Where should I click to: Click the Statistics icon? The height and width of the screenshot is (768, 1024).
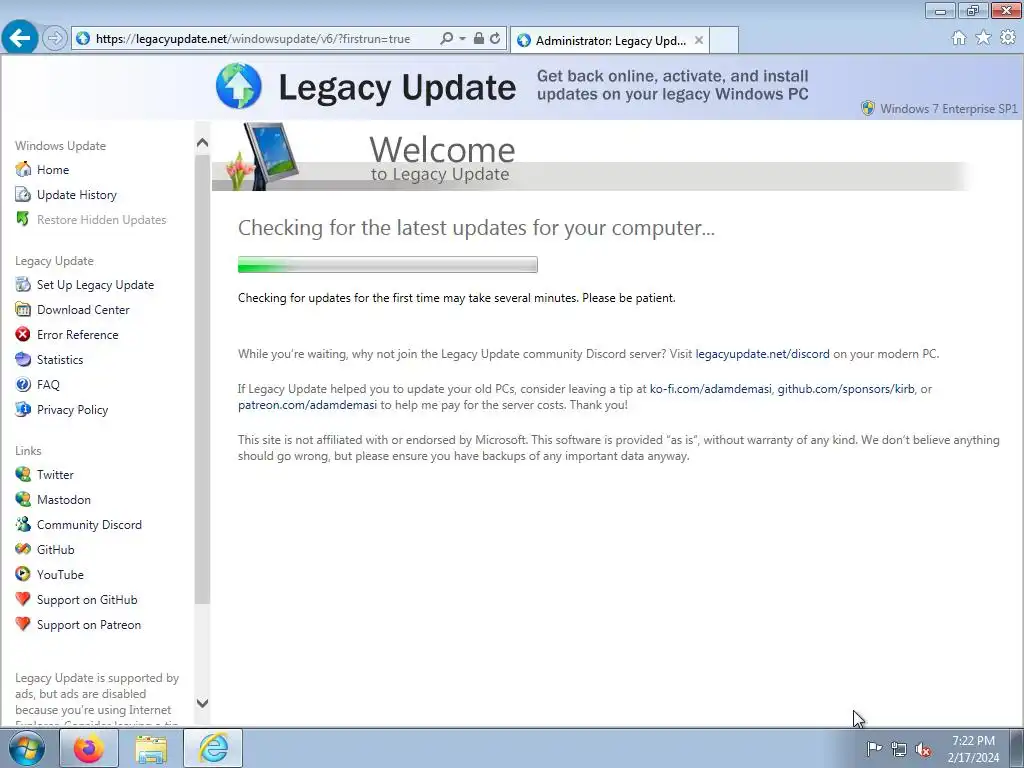click(23, 359)
